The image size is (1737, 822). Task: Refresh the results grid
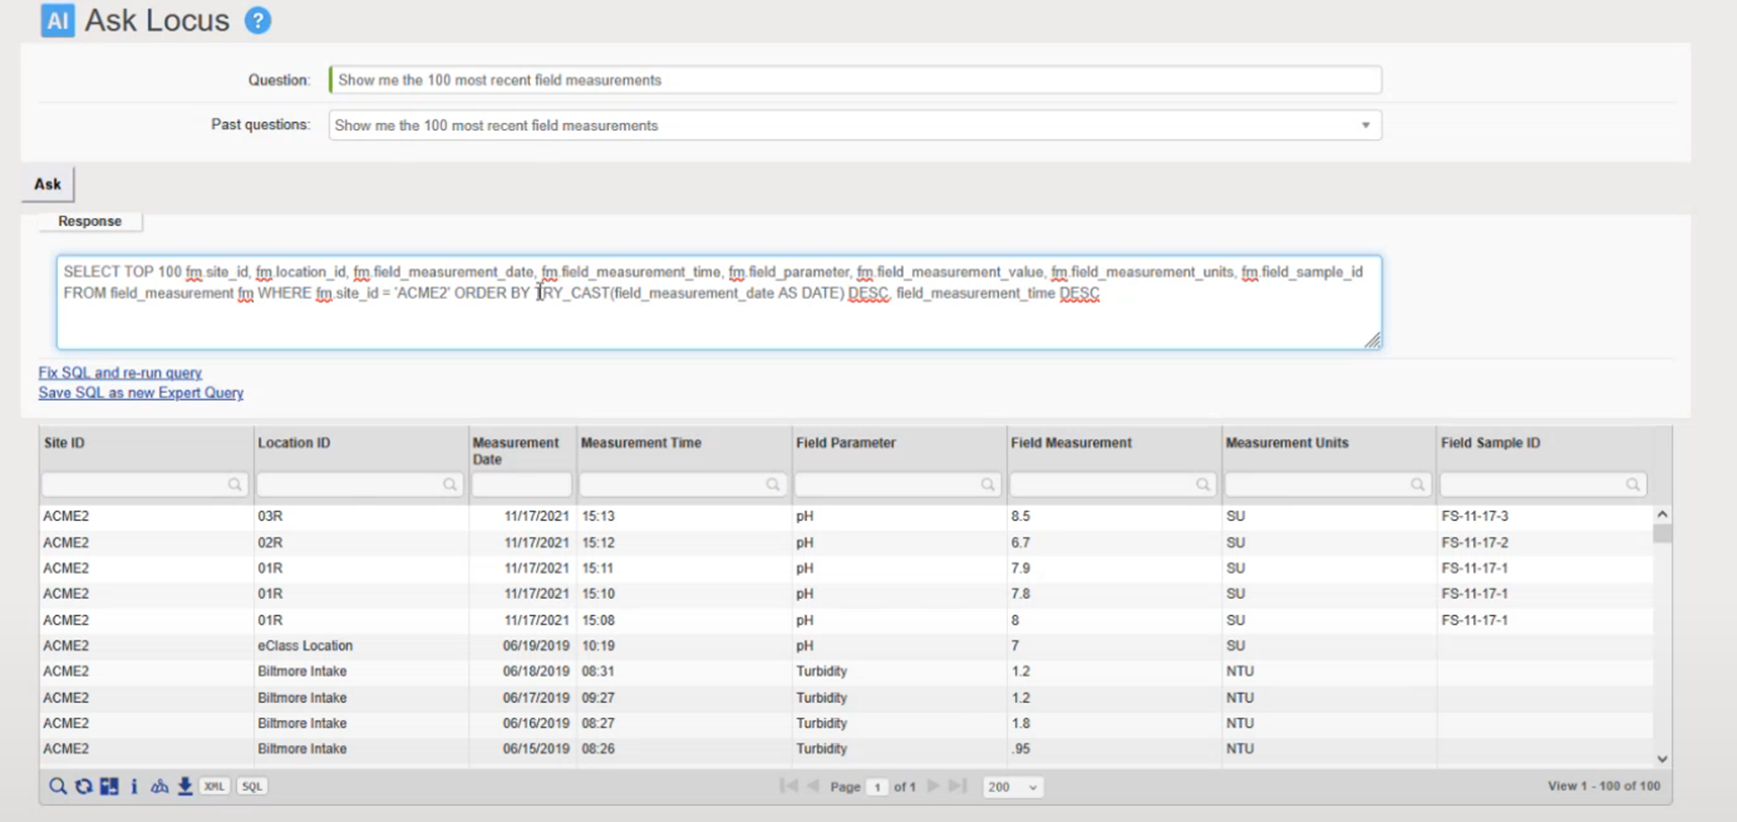click(x=84, y=787)
